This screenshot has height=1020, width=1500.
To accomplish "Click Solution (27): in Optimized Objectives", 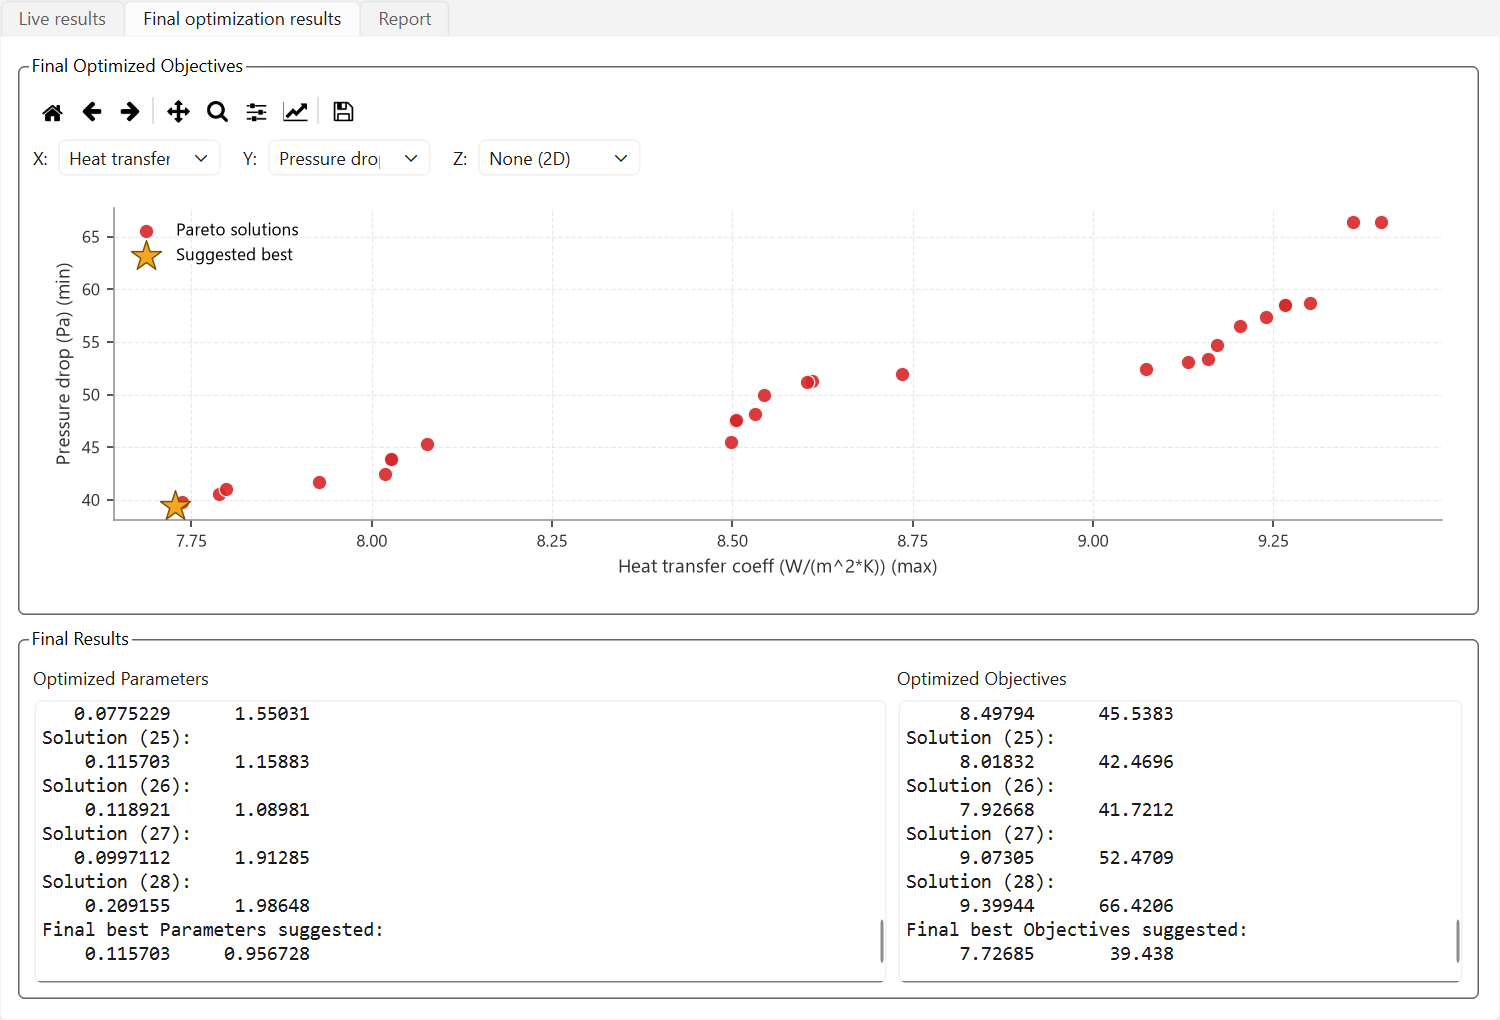I will pos(980,834).
